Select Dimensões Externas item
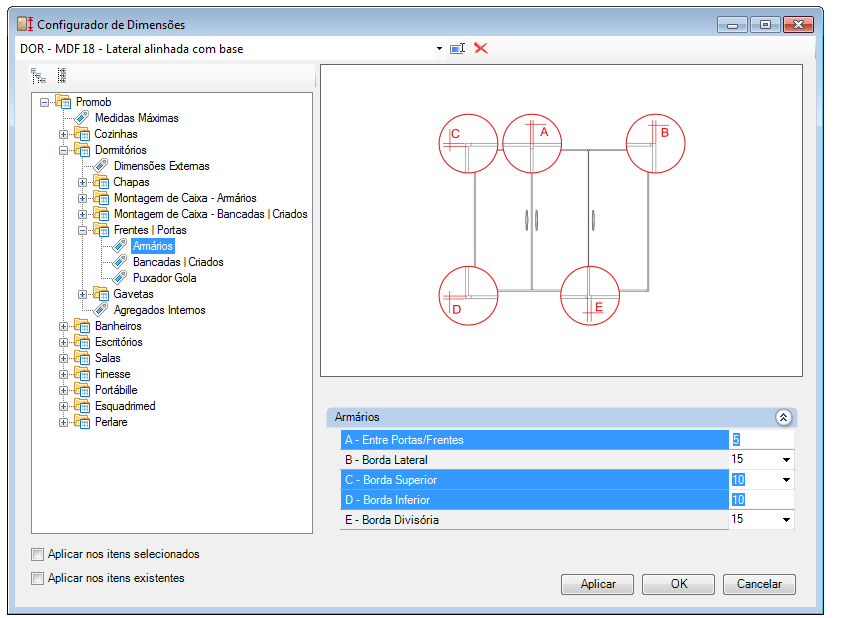Image resolution: width=868 pixels, height=618 pixels. 161,166
